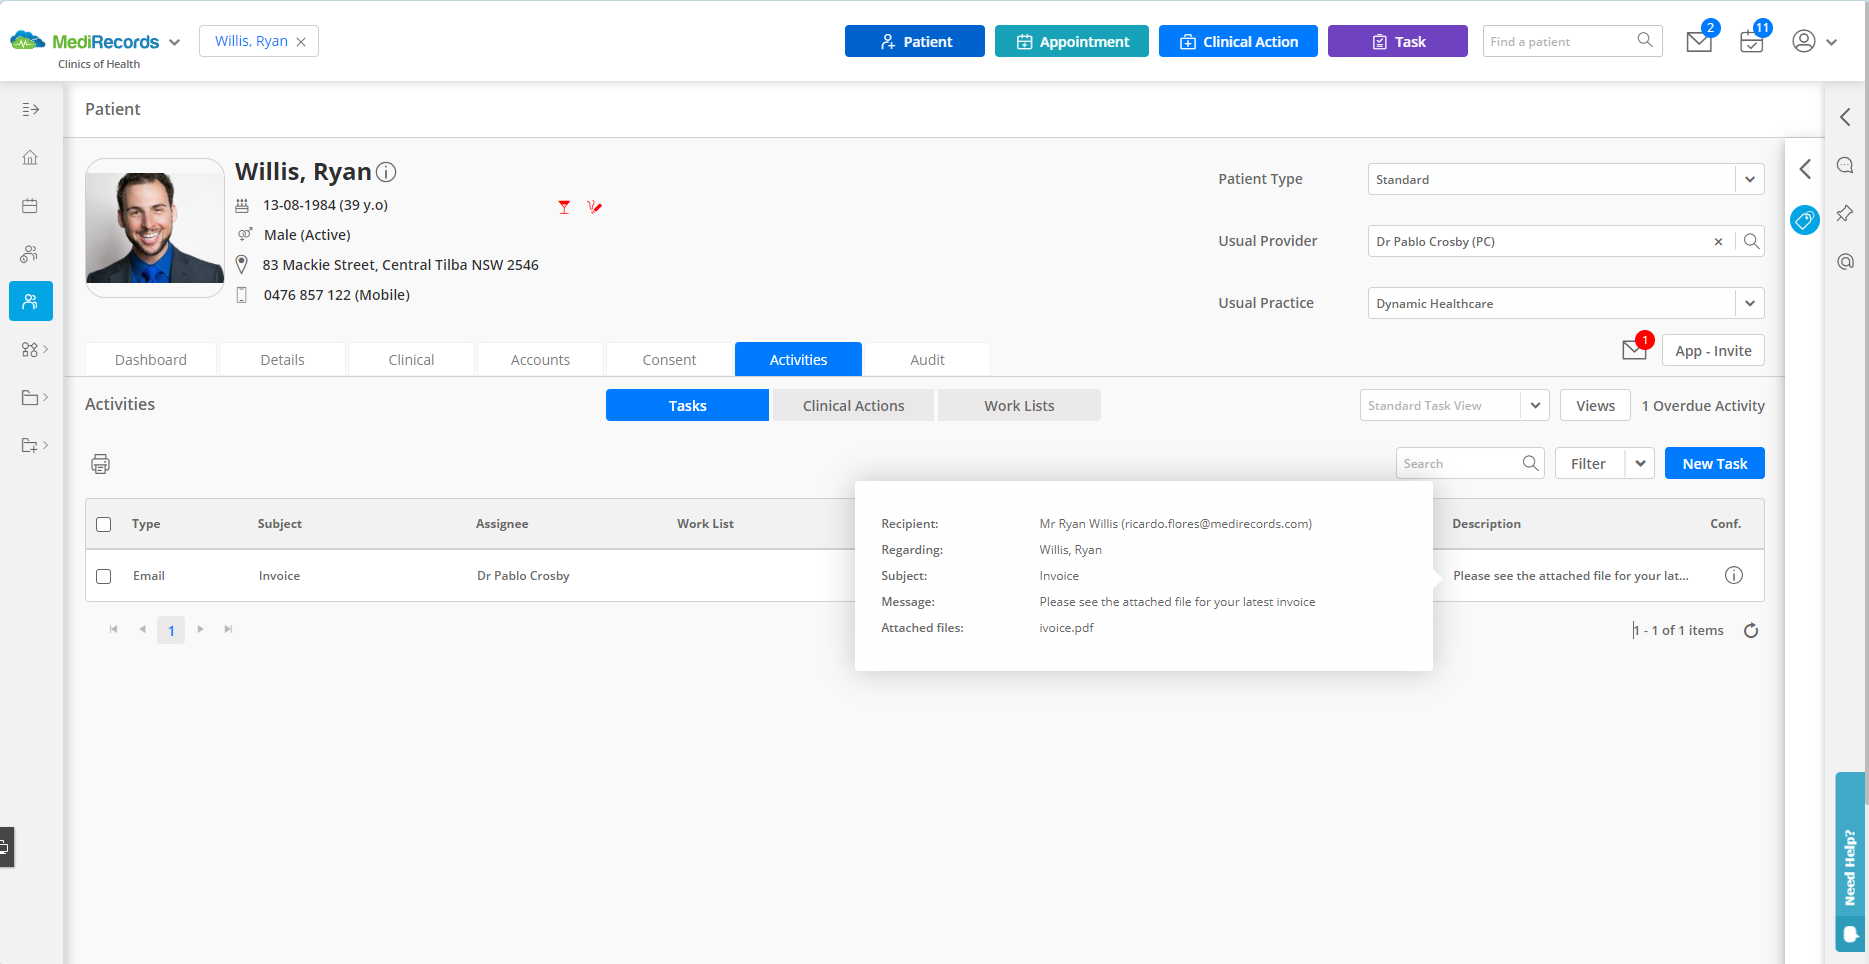Switch to the Audit tab
This screenshot has width=1869, height=964.
coord(928,360)
